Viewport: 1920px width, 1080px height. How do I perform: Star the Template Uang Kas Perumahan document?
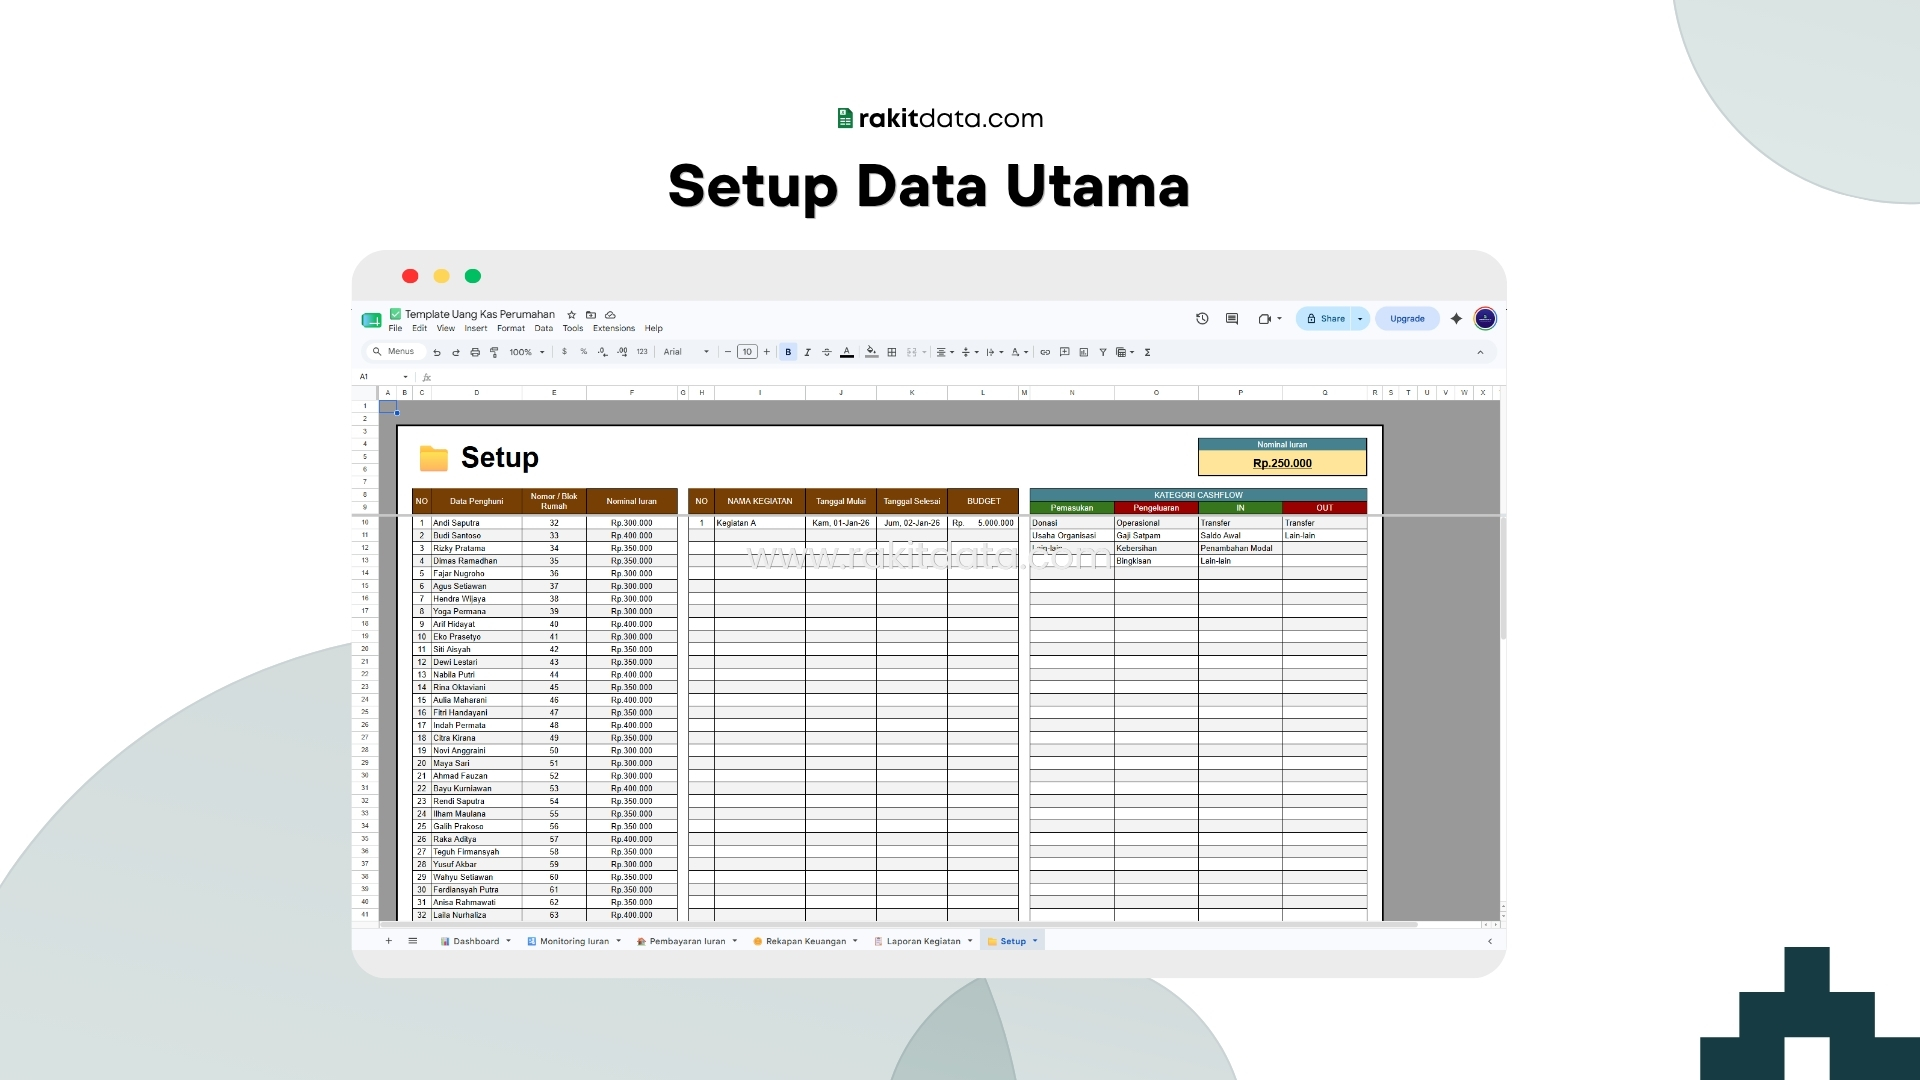[x=572, y=315]
